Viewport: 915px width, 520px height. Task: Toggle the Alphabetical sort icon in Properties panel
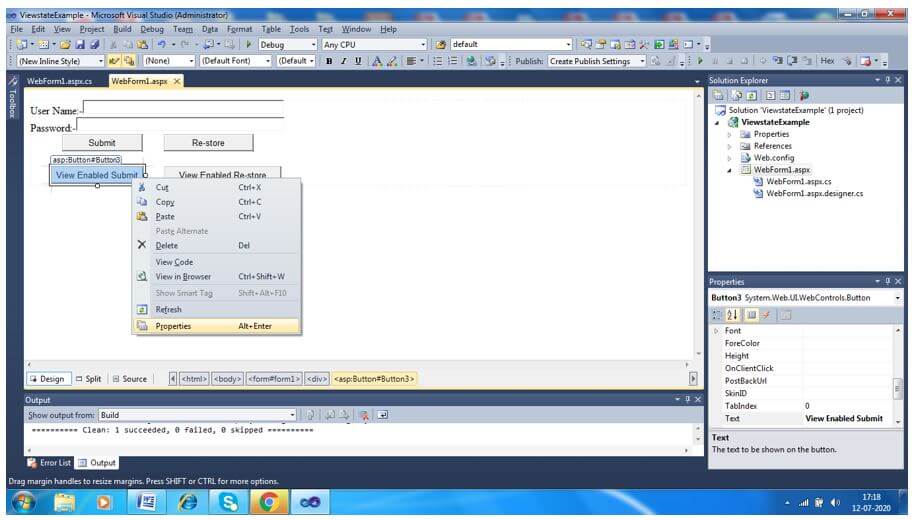(732, 315)
